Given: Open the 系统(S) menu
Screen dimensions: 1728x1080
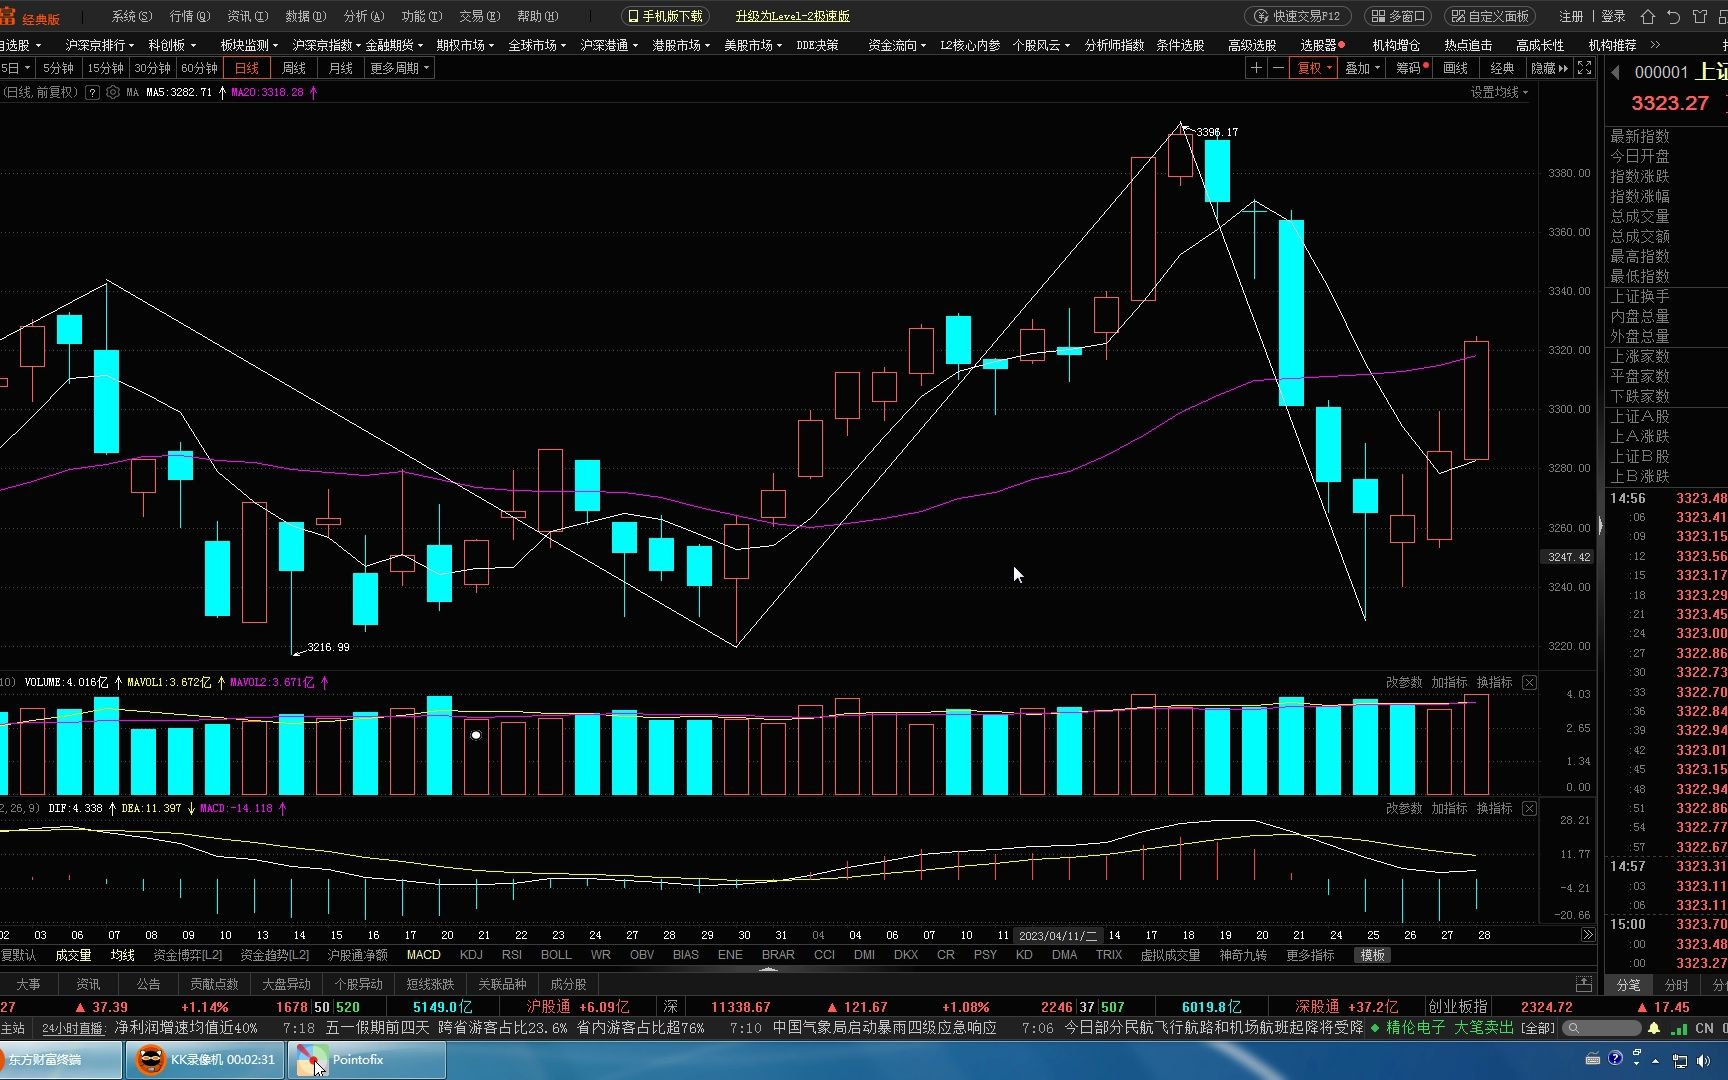Looking at the screenshot, I should point(132,16).
